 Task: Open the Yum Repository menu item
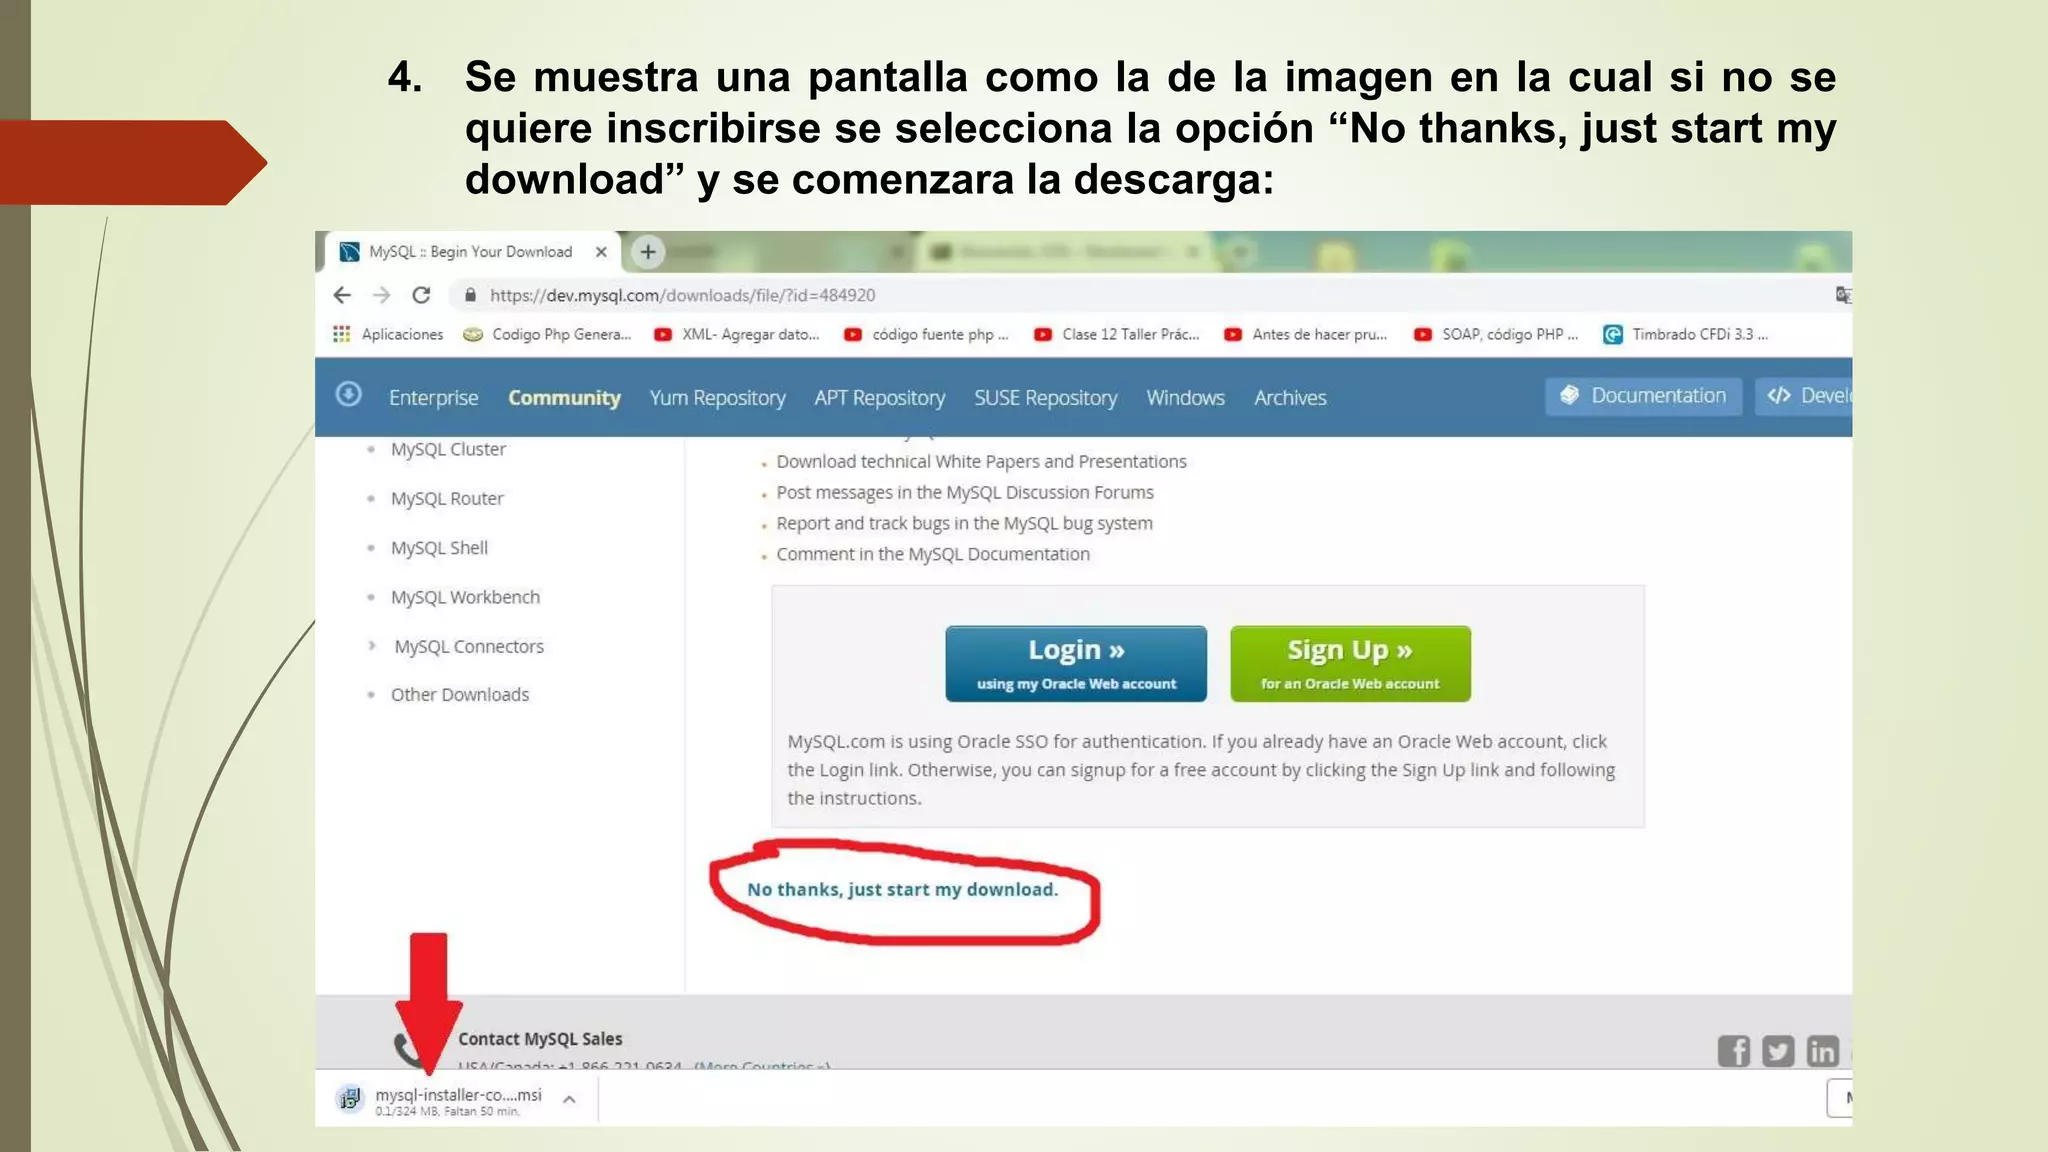point(717,398)
